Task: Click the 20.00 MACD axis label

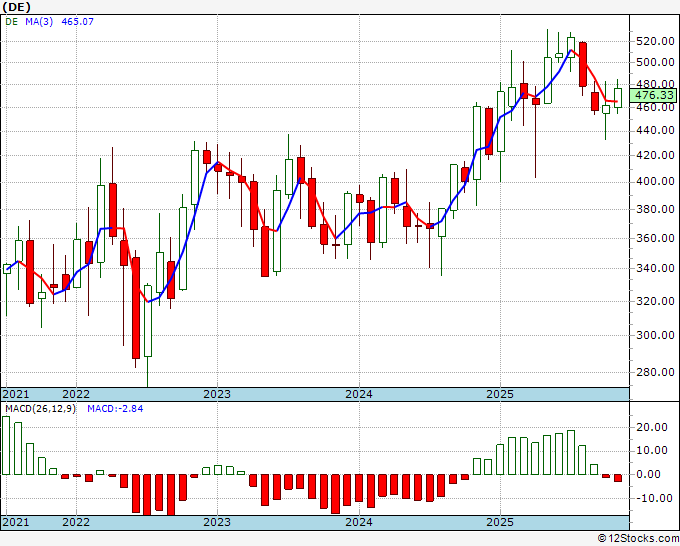Action: tap(652, 428)
